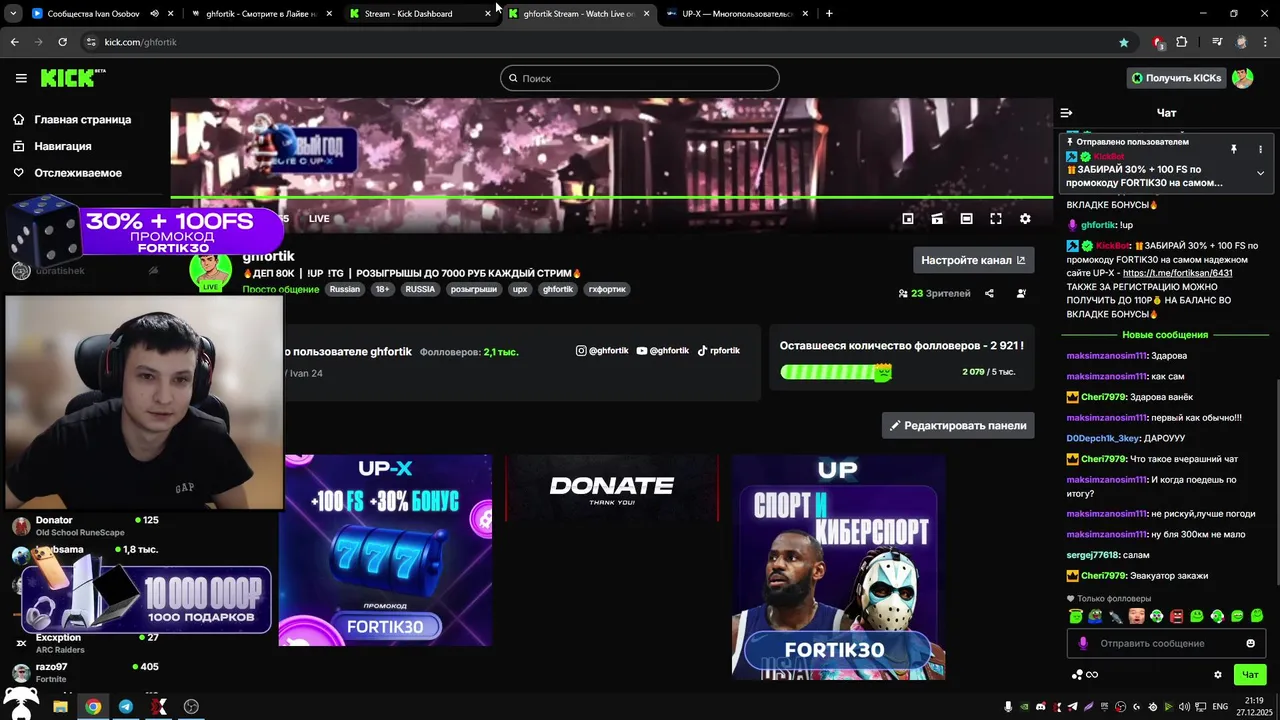Open a new browser tab
The height and width of the screenshot is (720, 1280).
tap(829, 14)
